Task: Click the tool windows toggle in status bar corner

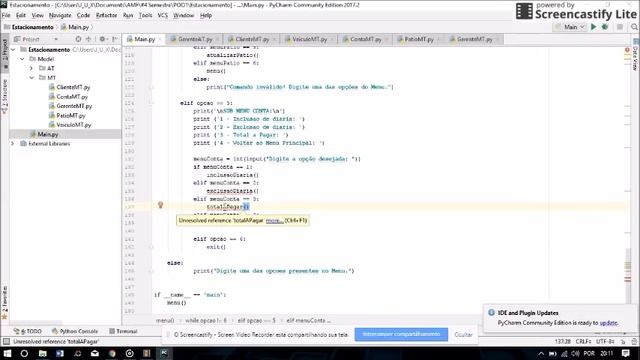Action: pos(6,342)
